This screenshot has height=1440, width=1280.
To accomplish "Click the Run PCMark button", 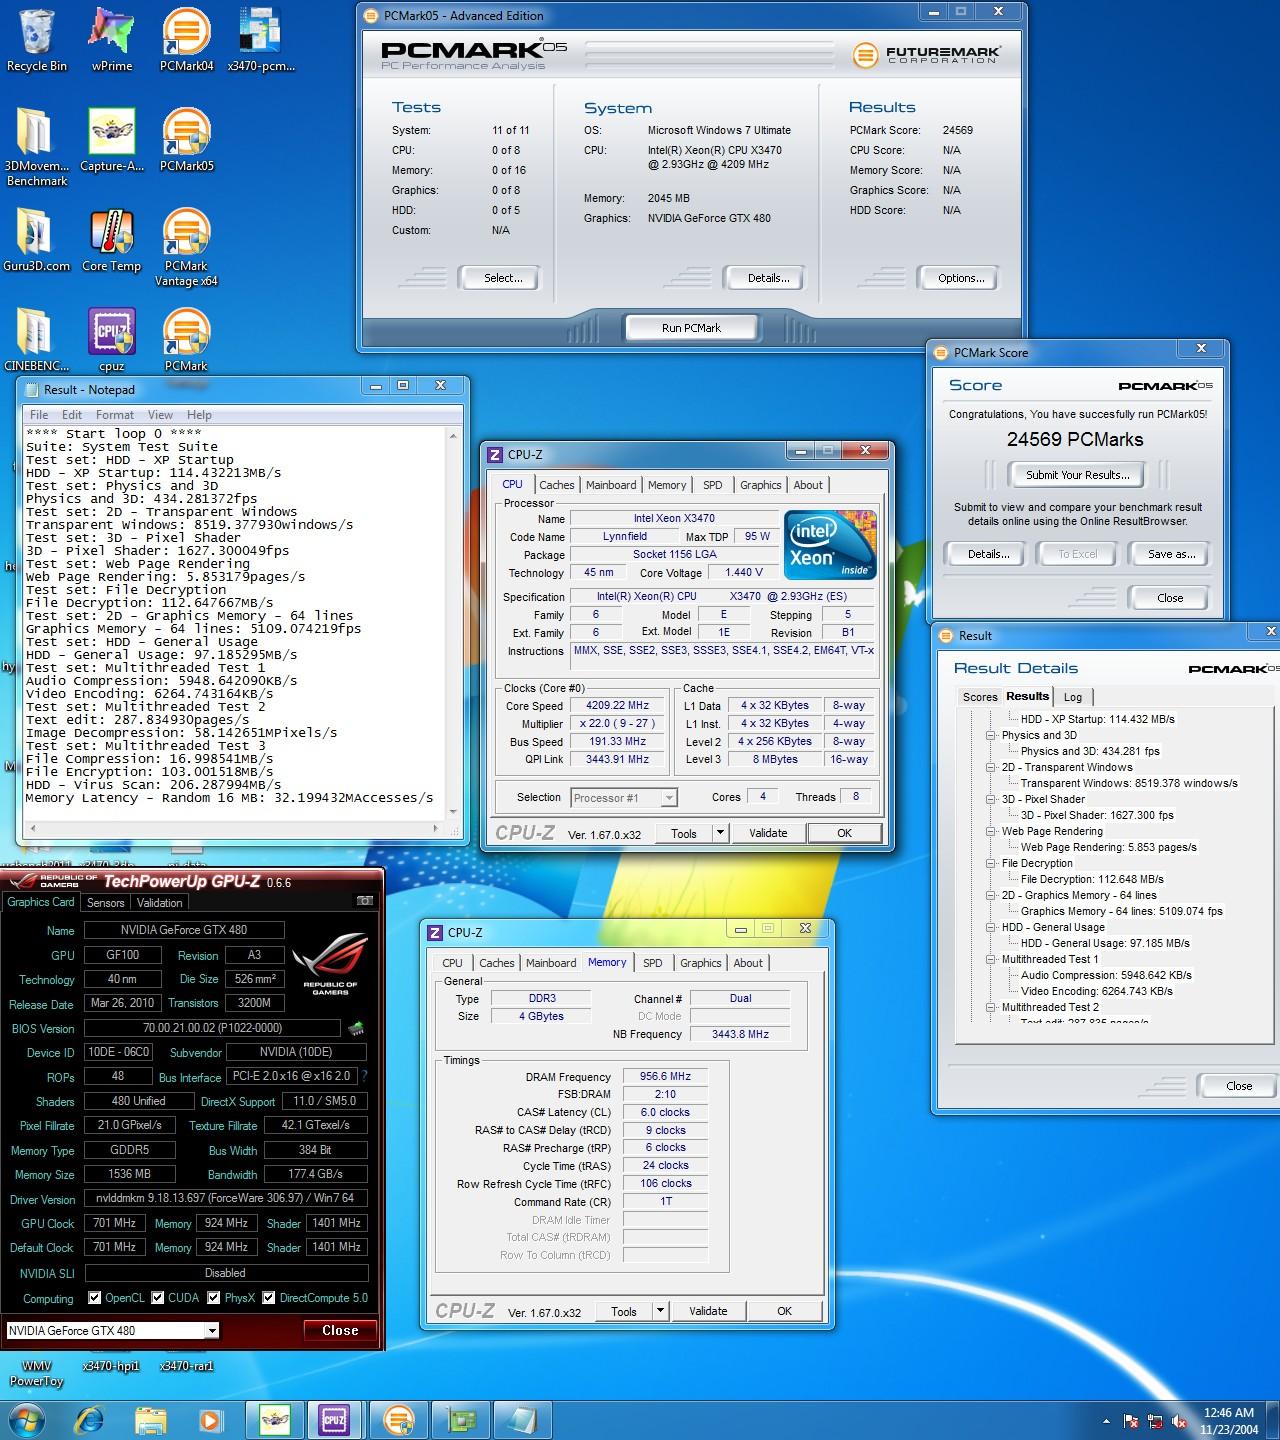I will pos(691,328).
